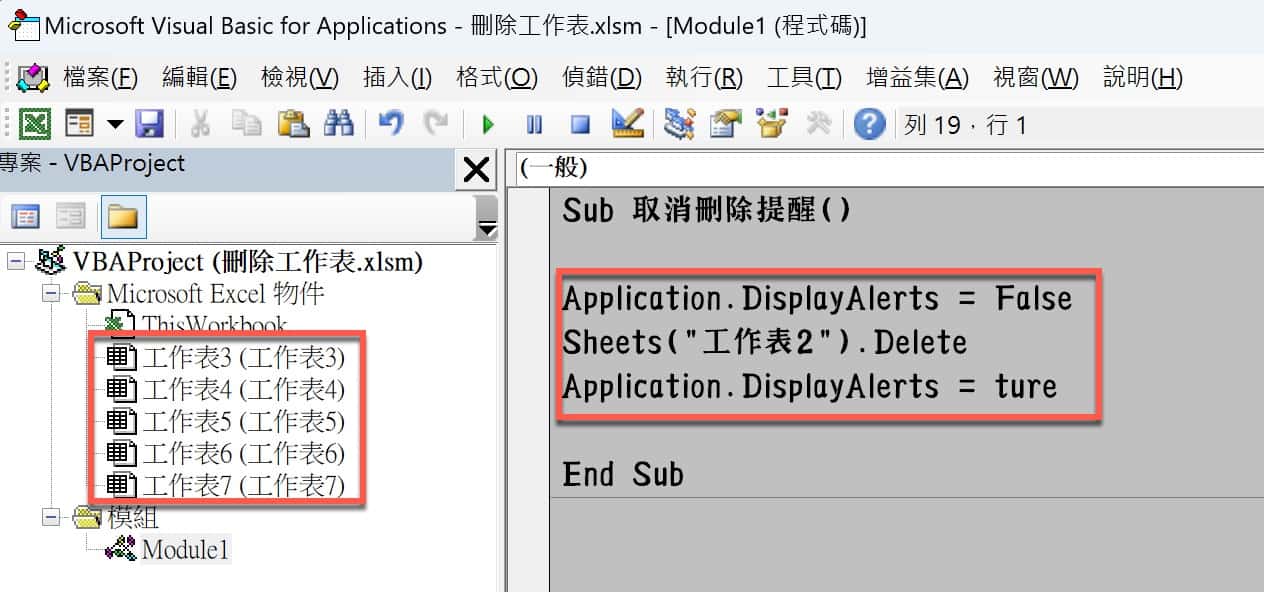Viewport: 1264px width, 592px height.
Task: Select 工作表3 (工作表3) in the tree
Action: (x=243, y=357)
